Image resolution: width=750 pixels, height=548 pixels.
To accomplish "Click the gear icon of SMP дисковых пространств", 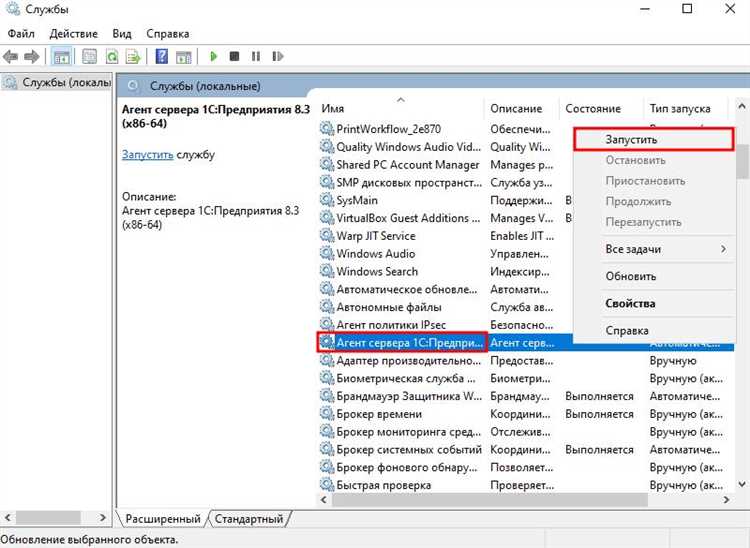I will pyautogui.click(x=327, y=182).
